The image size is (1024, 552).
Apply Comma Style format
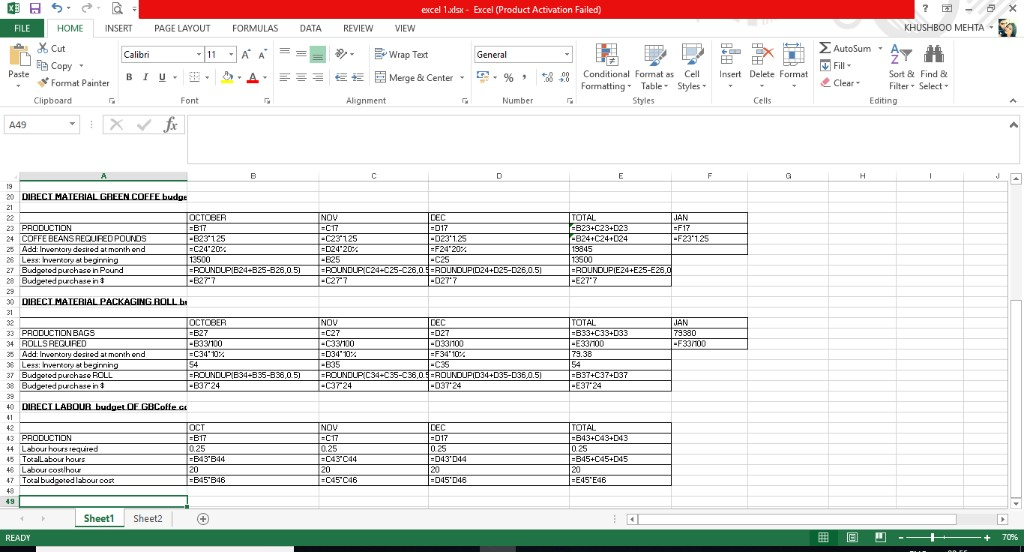pyautogui.click(x=524, y=77)
